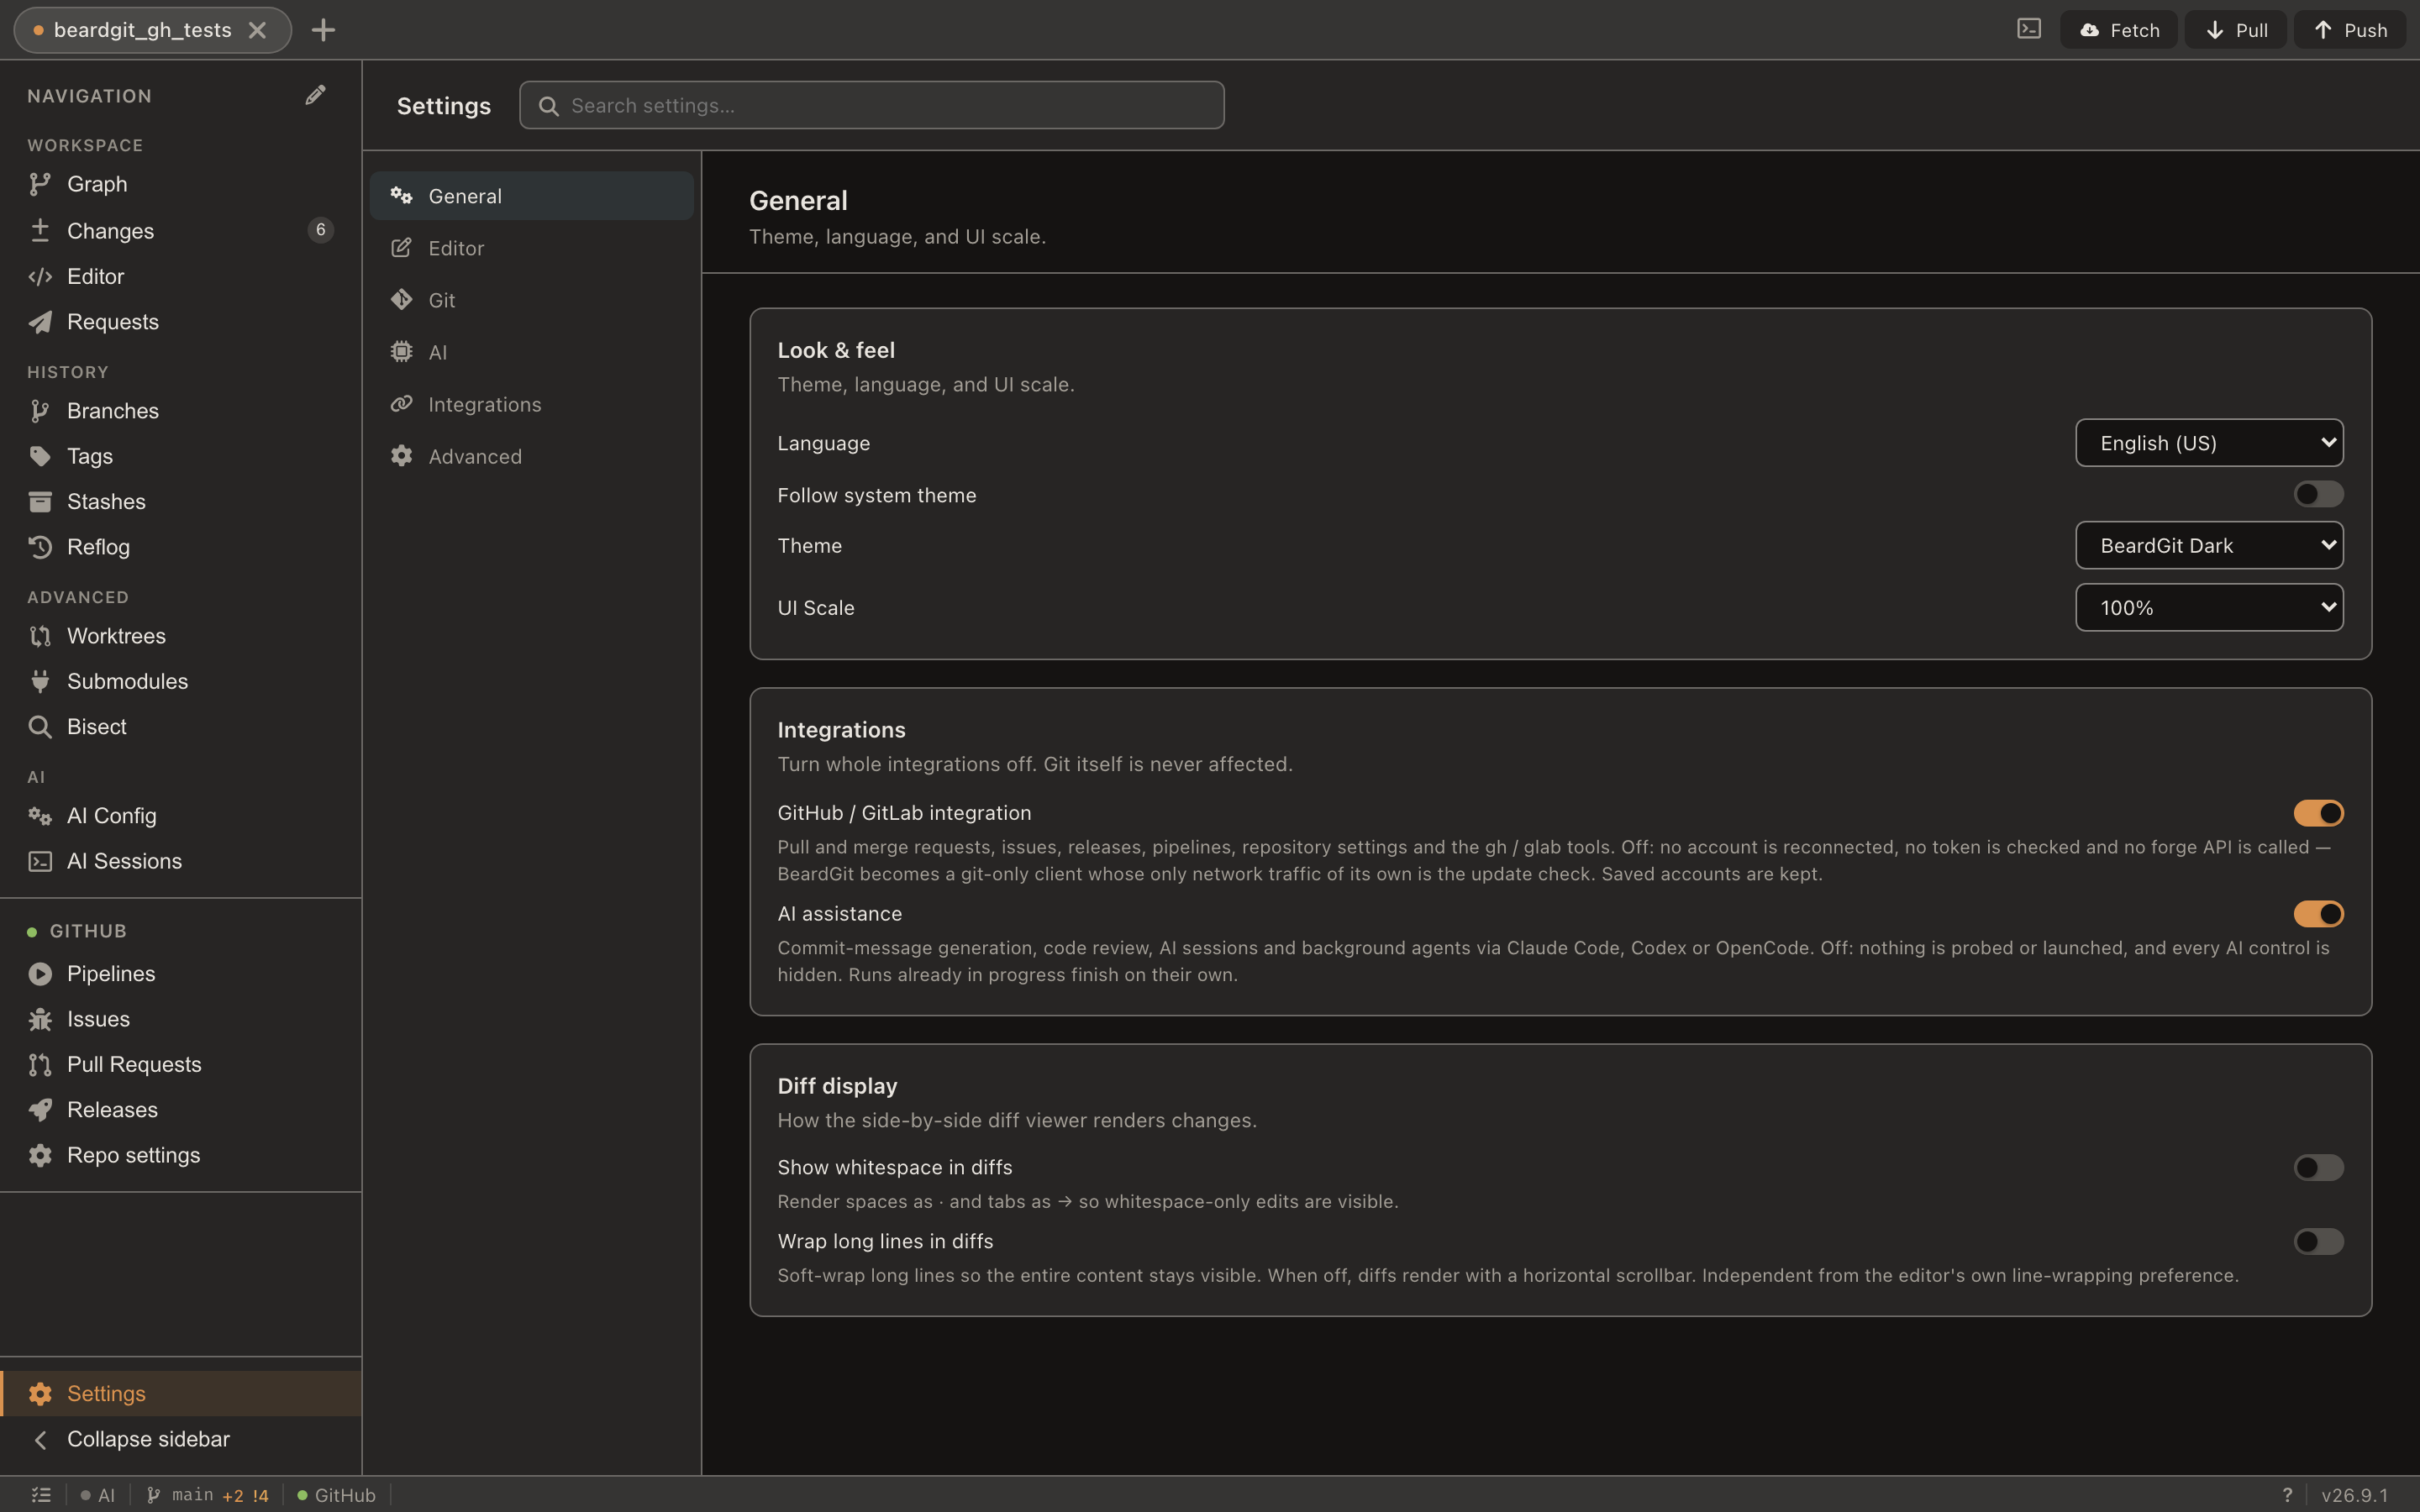Toggle Follow system theme switch
Screen dimensions: 2420x1512
[2318, 494]
